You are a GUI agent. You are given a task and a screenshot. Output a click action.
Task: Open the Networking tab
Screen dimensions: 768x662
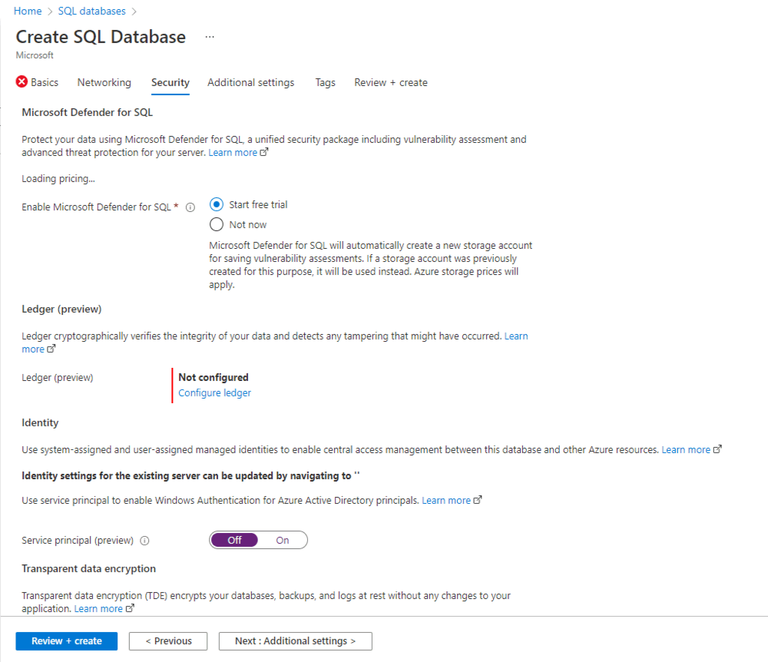(104, 82)
